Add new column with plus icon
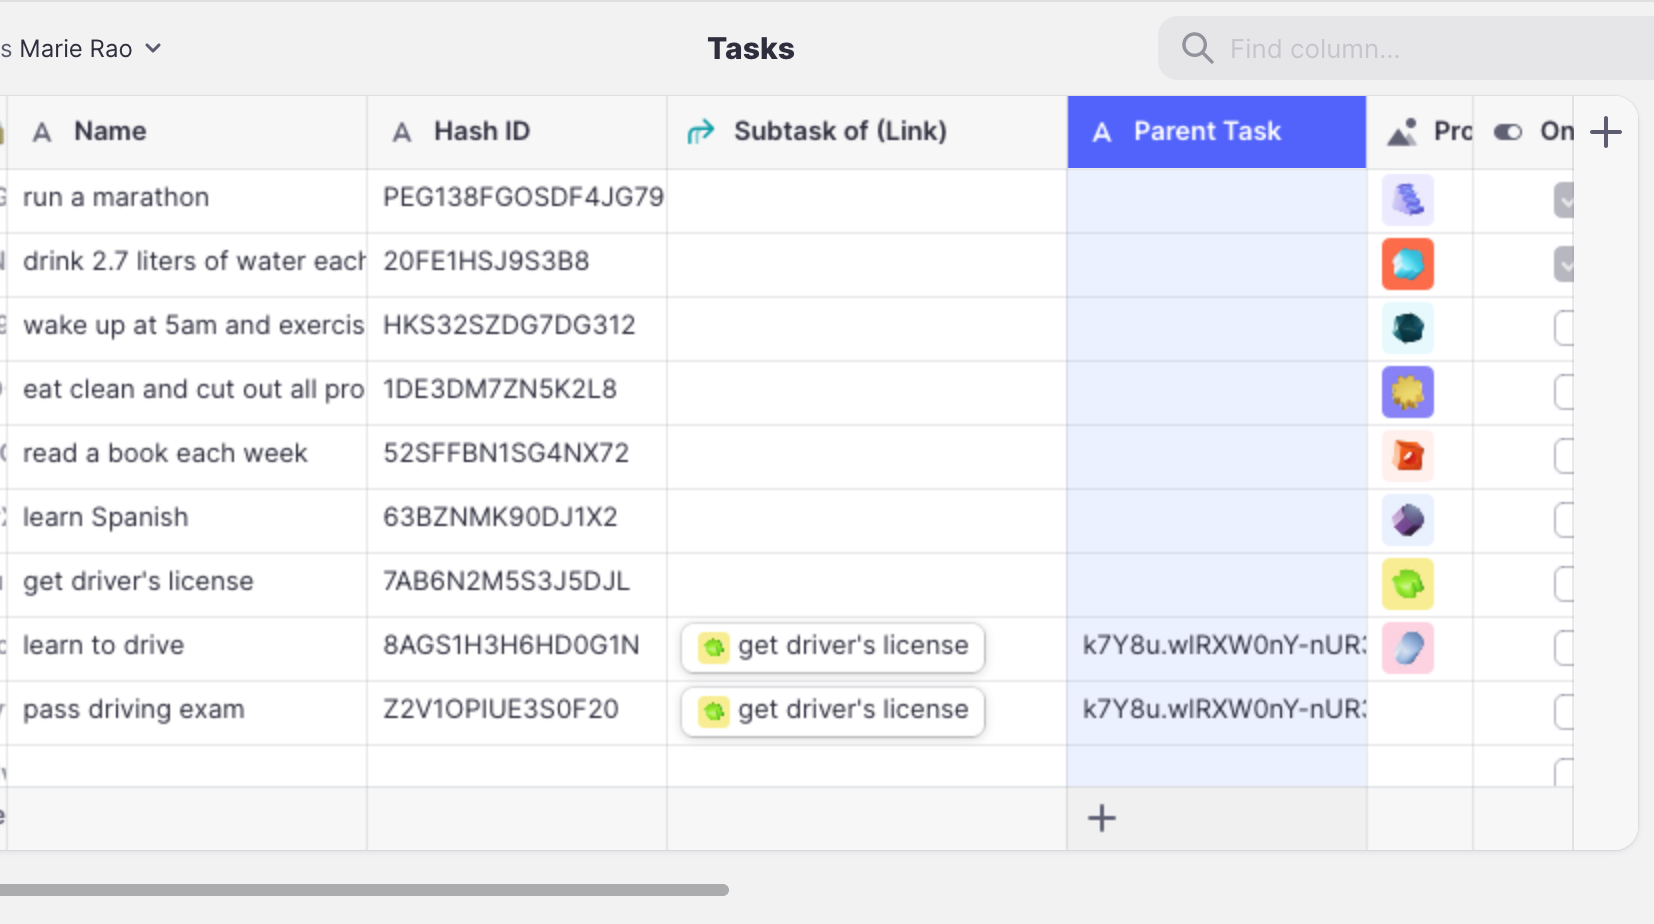The width and height of the screenshot is (1654, 924). (x=1605, y=132)
